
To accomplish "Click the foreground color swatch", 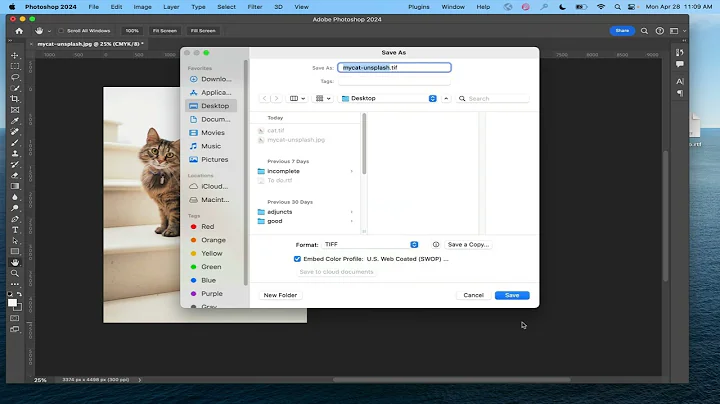I will 12,303.
